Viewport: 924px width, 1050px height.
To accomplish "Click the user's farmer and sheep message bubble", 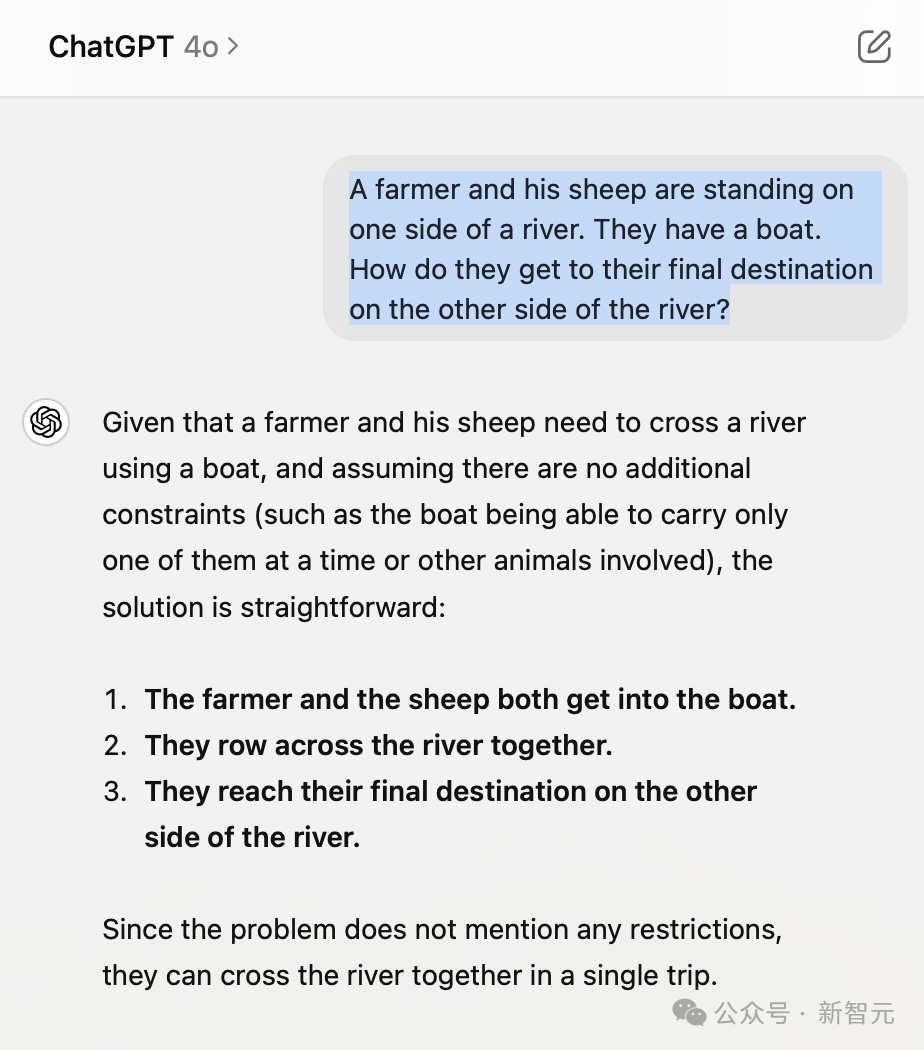I will coord(615,249).
